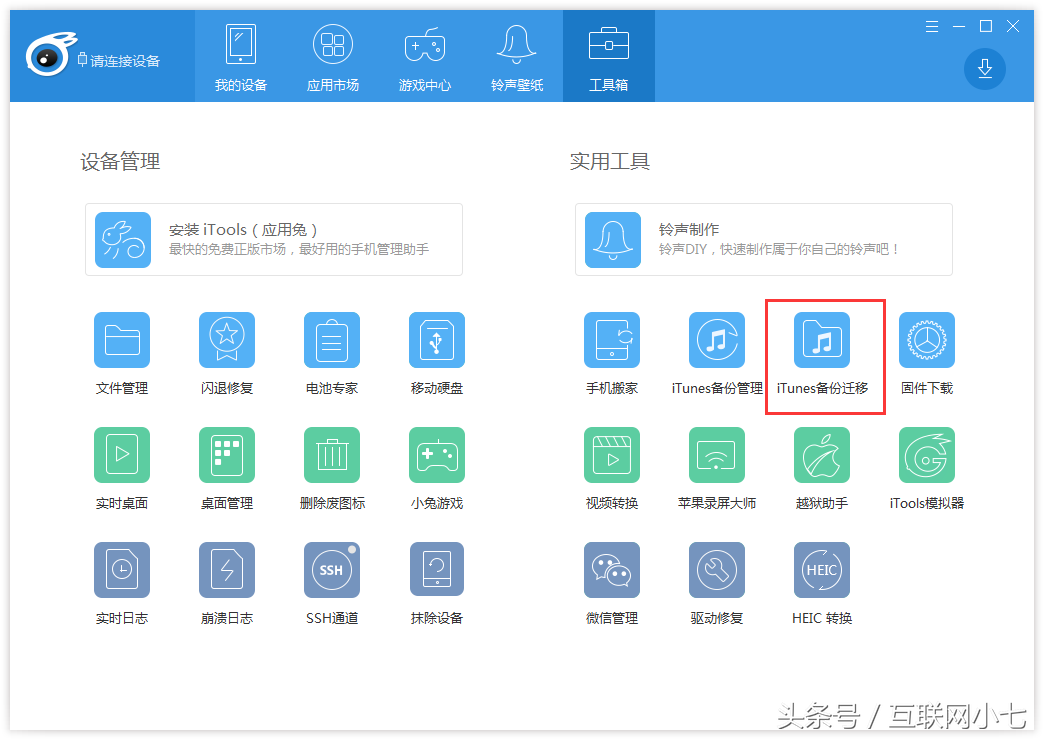Screen dimensions: 1044x740
Task: Click the 安装 iTools banner button
Action: pos(274,240)
